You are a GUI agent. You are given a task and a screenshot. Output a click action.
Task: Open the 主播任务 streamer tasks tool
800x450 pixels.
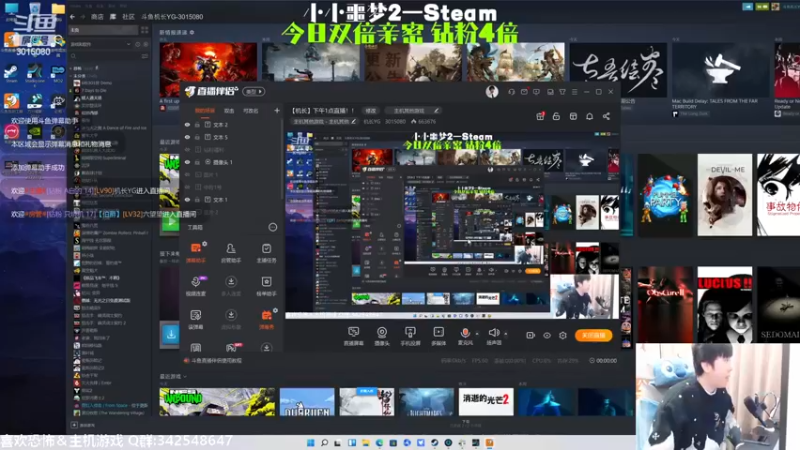pyautogui.click(x=266, y=252)
